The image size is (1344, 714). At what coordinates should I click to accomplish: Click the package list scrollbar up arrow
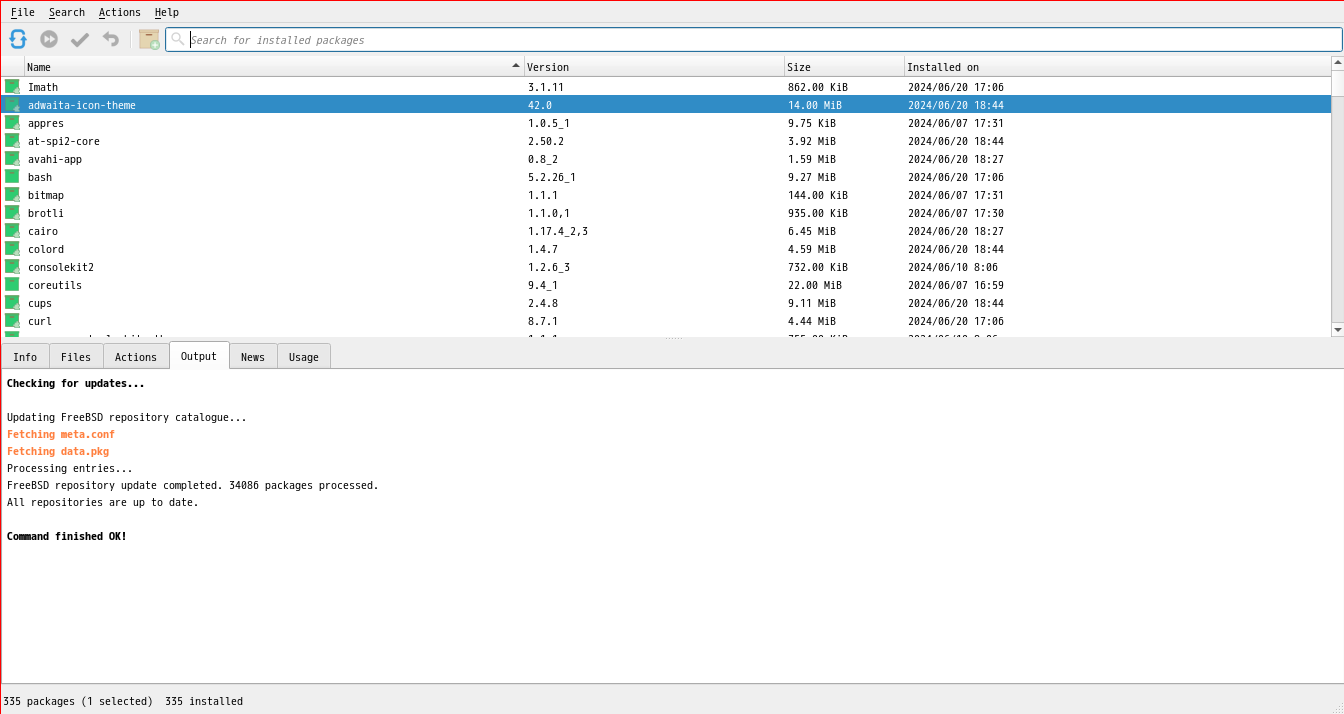[1338, 63]
